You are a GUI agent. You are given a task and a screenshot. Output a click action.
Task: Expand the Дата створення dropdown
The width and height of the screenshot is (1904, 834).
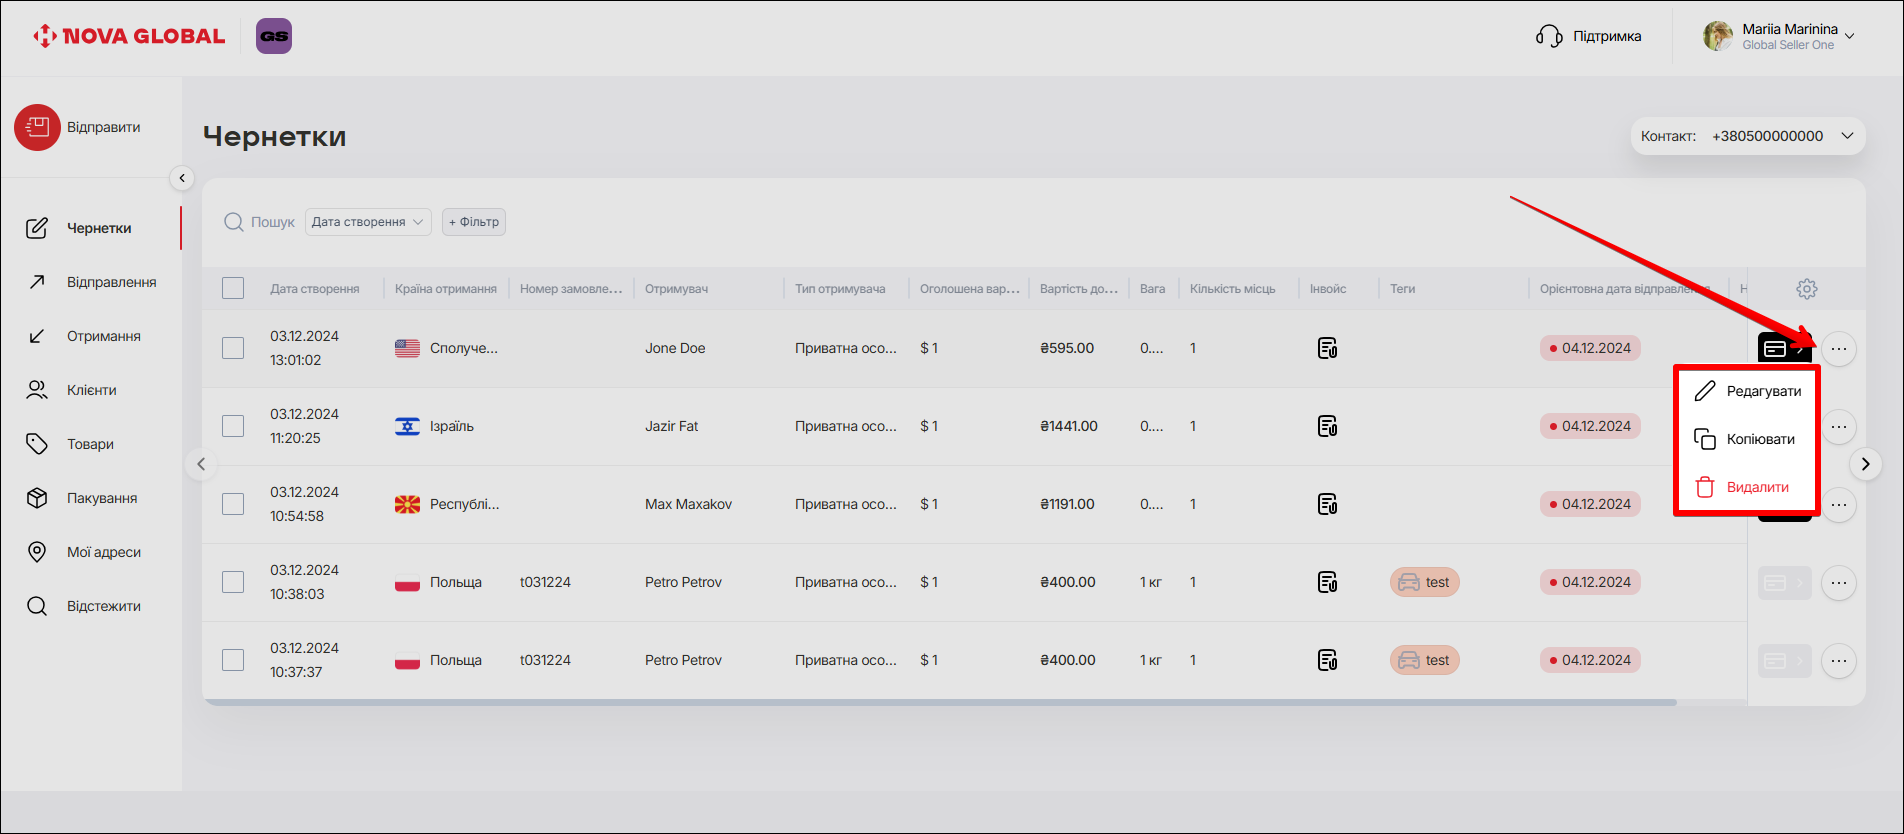[367, 222]
